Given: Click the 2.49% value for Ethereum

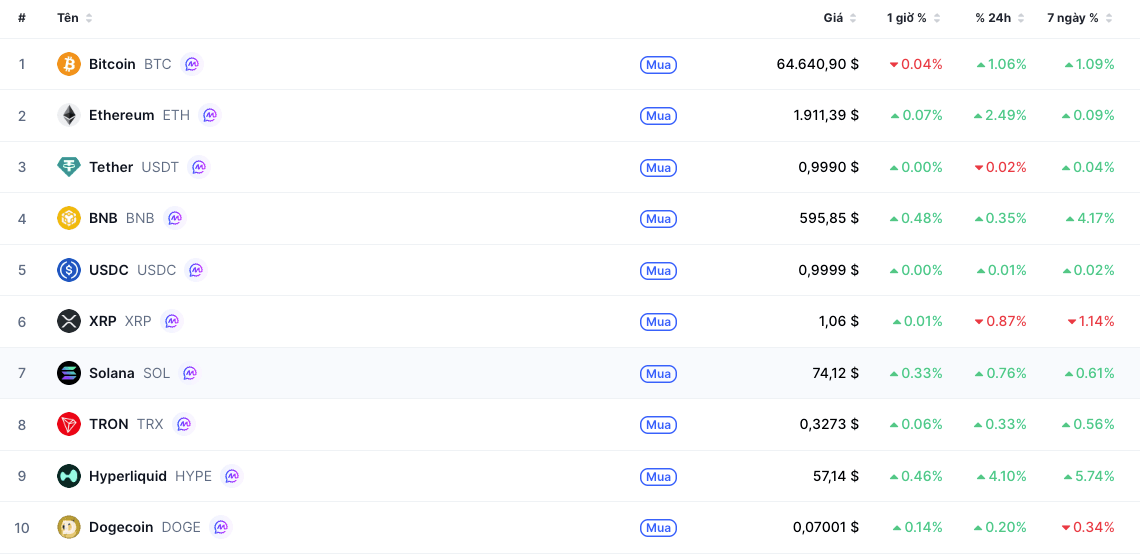Looking at the screenshot, I should click(x=1000, y=115).
